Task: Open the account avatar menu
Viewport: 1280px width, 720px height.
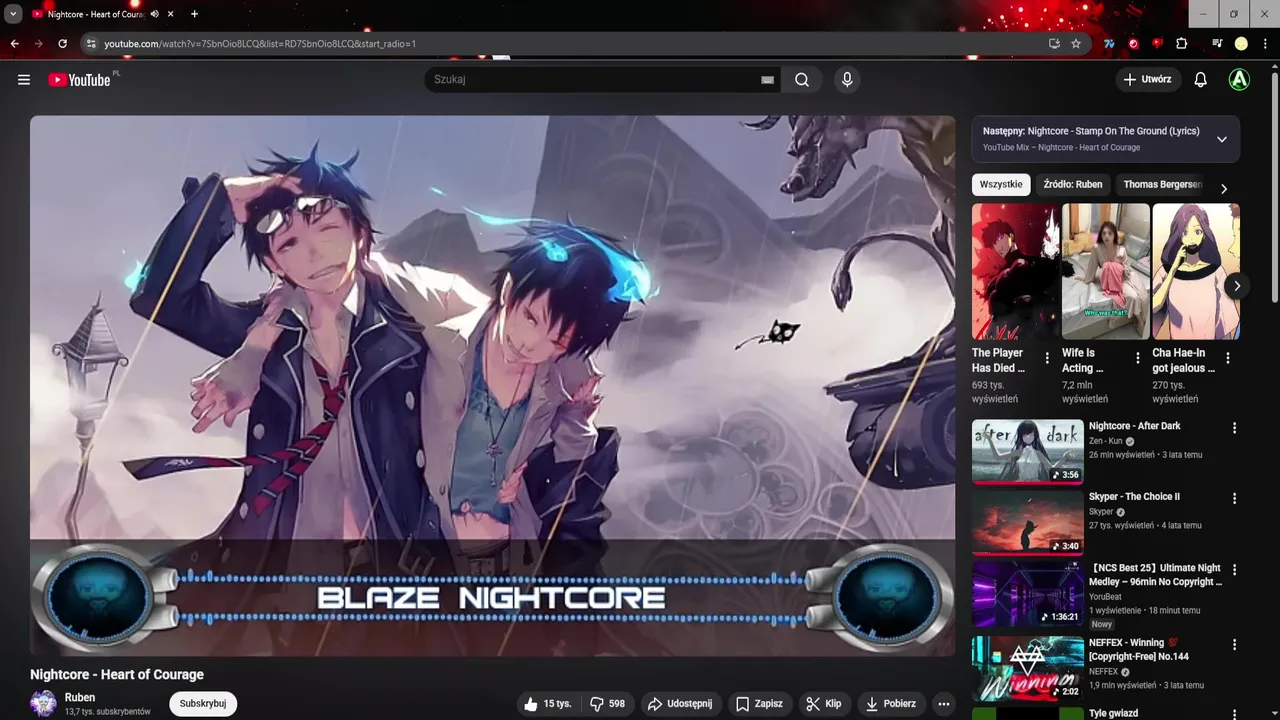Action: [x=1239, y=80]
